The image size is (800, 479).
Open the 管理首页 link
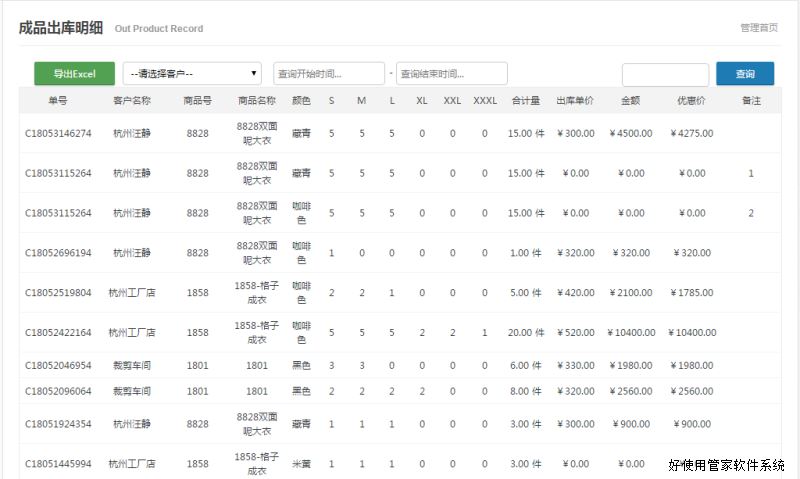click(759, 27)
